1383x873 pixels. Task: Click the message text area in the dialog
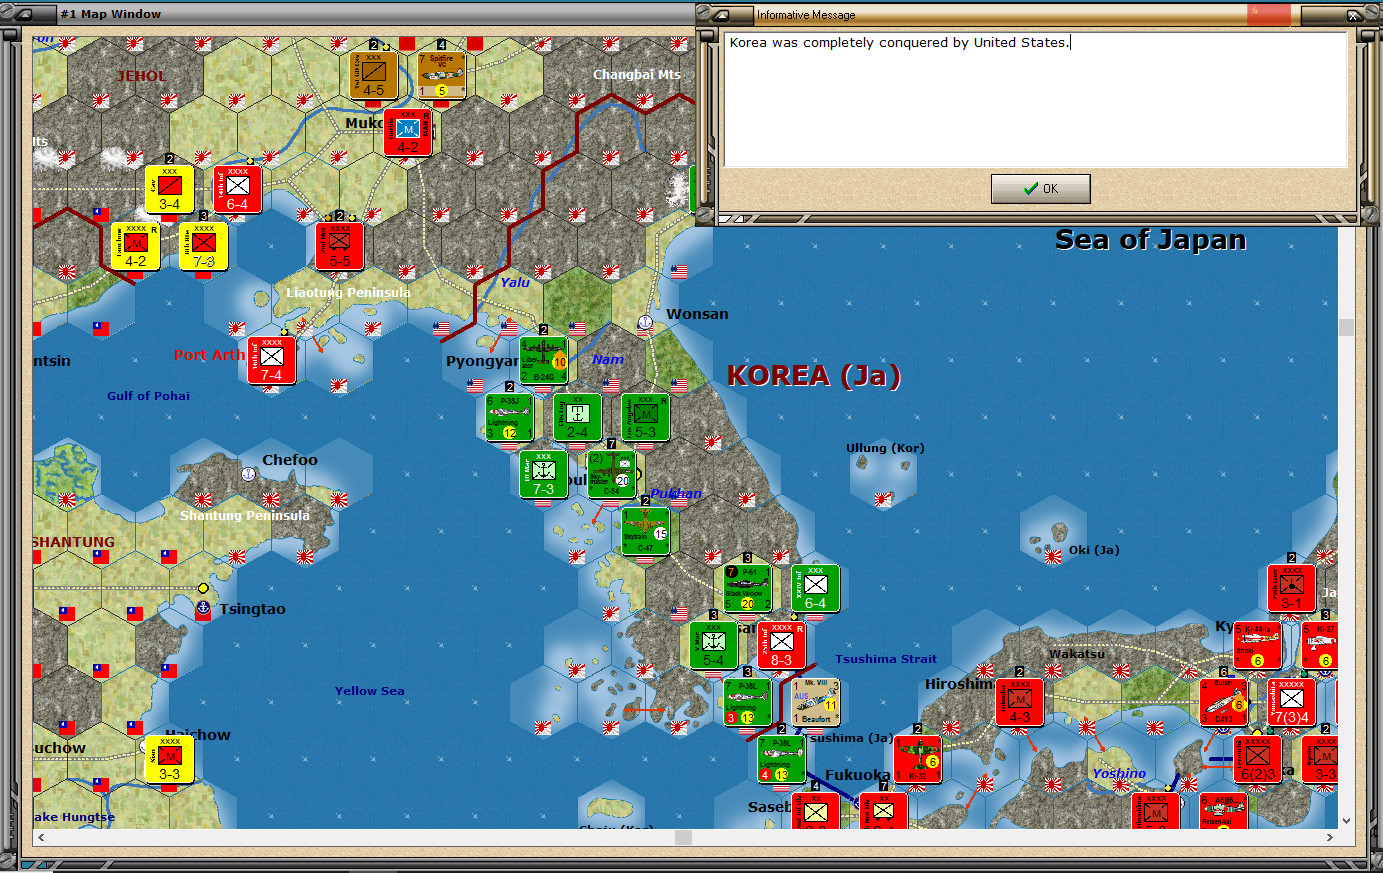pos(1035,98)
